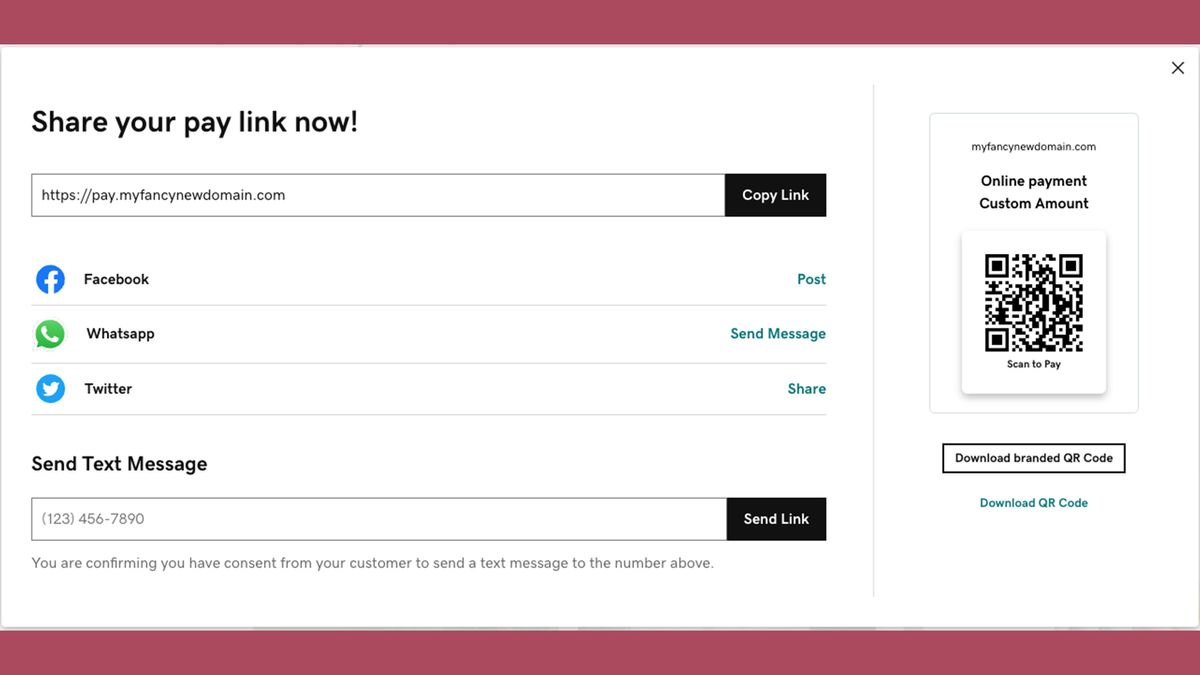
Task: Send the text message link
Action: tap(775, 519)
